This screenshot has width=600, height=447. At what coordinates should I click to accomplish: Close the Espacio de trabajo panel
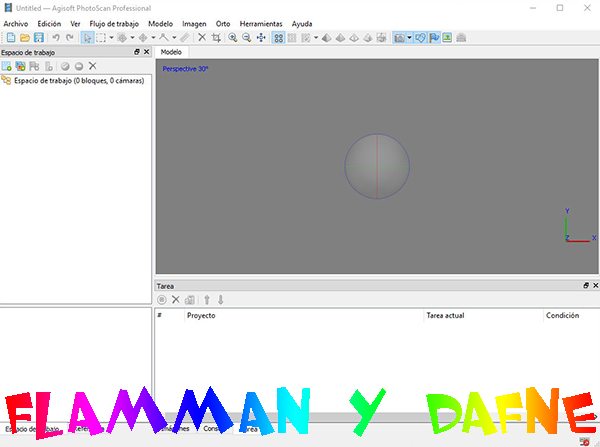point(146,52)
